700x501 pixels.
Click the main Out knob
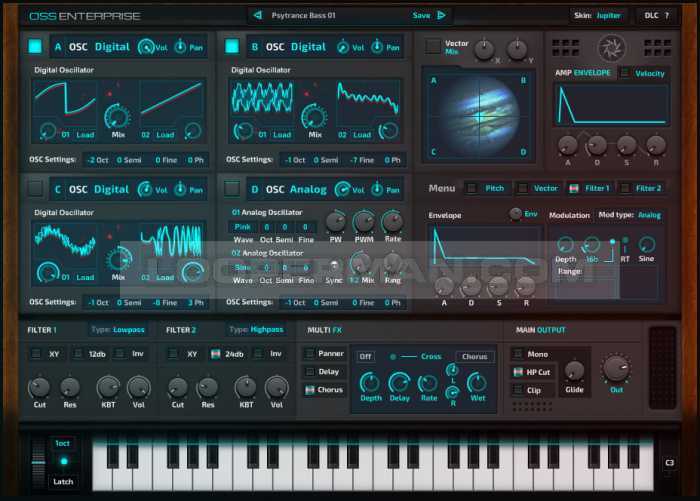tap(616, 371)
